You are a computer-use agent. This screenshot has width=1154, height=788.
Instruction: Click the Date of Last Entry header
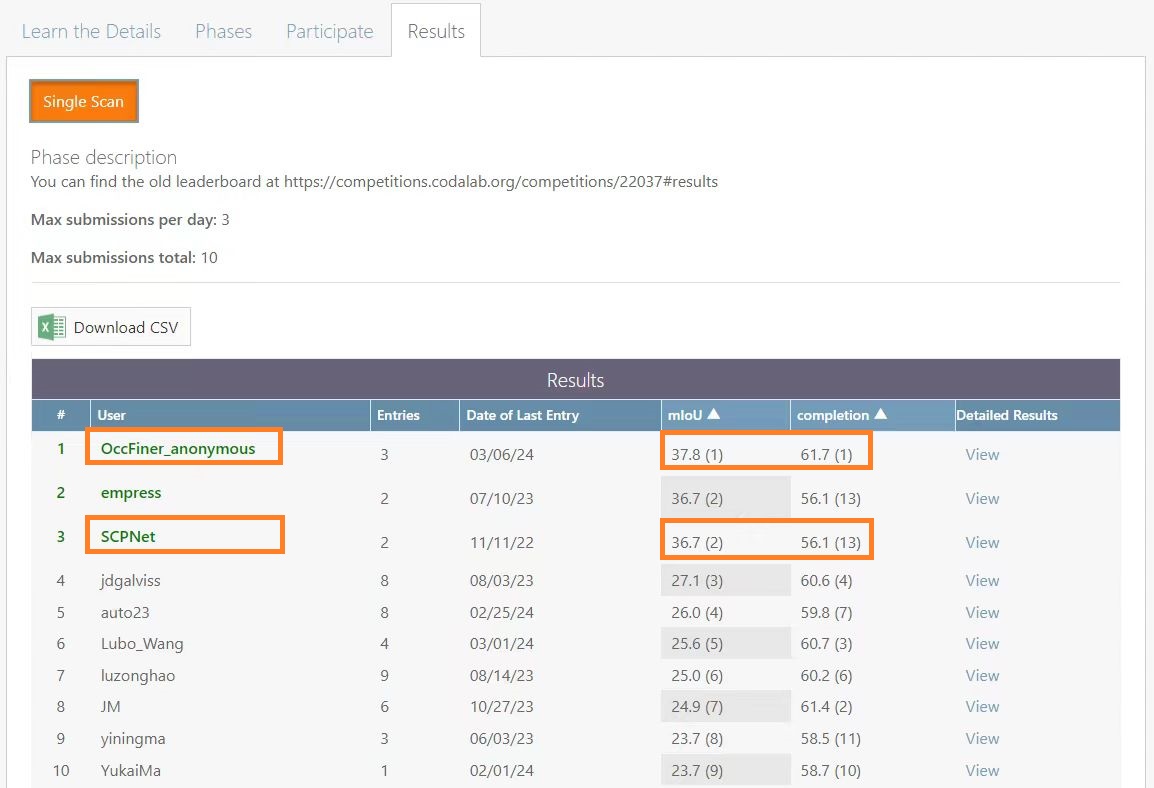522,415
